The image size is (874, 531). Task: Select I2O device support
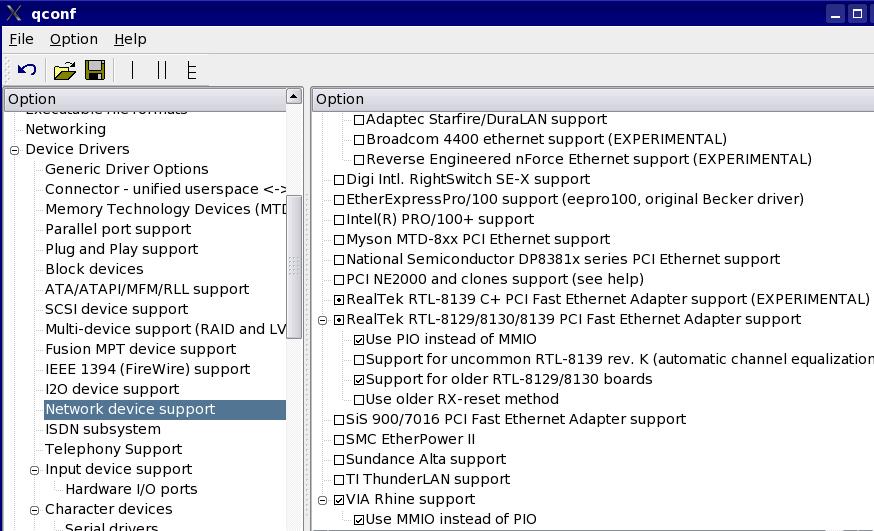(x=112, y=389)
